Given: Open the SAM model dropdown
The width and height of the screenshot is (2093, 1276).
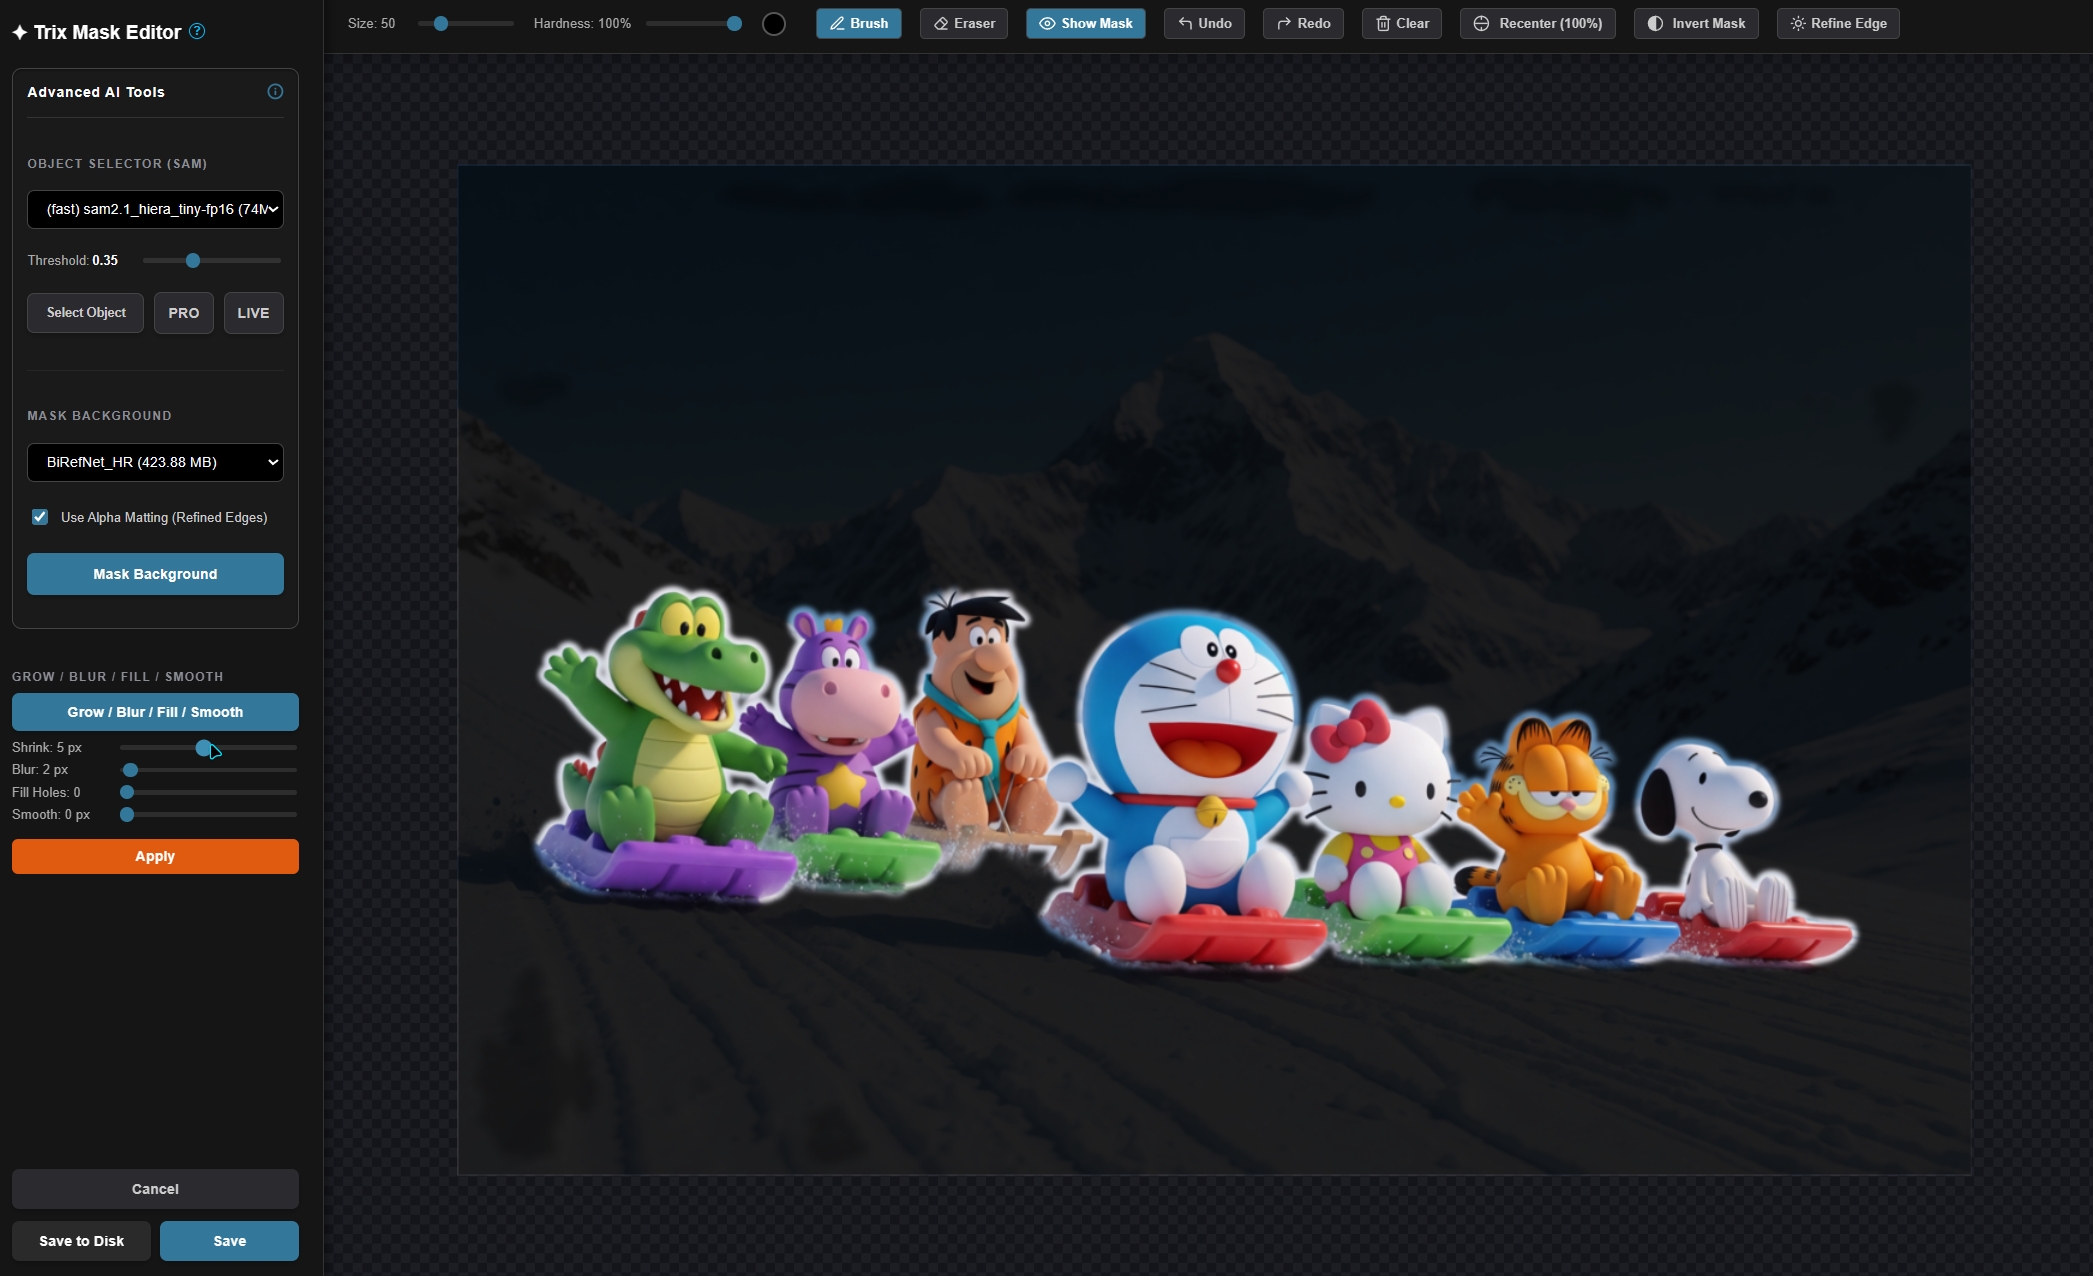Looking at the screenshot, I should (155, 209).
